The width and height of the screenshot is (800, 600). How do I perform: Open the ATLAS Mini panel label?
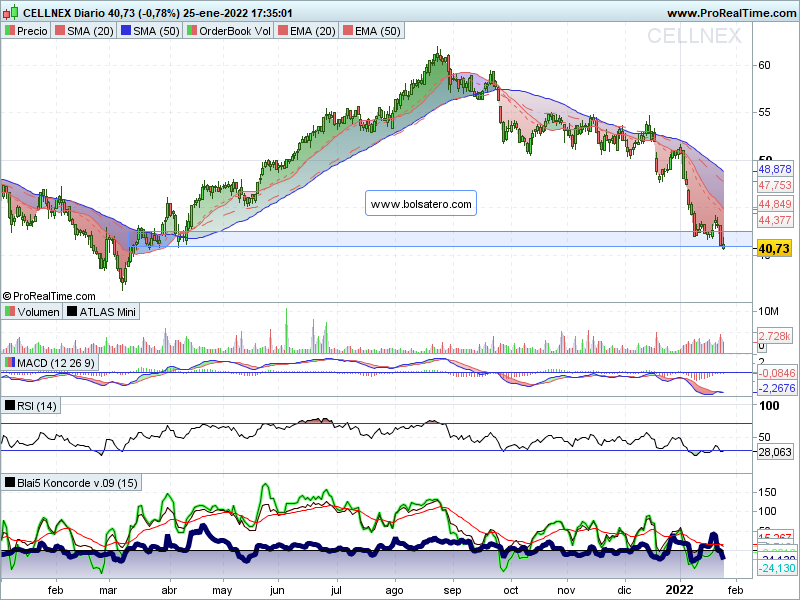pos(101,311)
